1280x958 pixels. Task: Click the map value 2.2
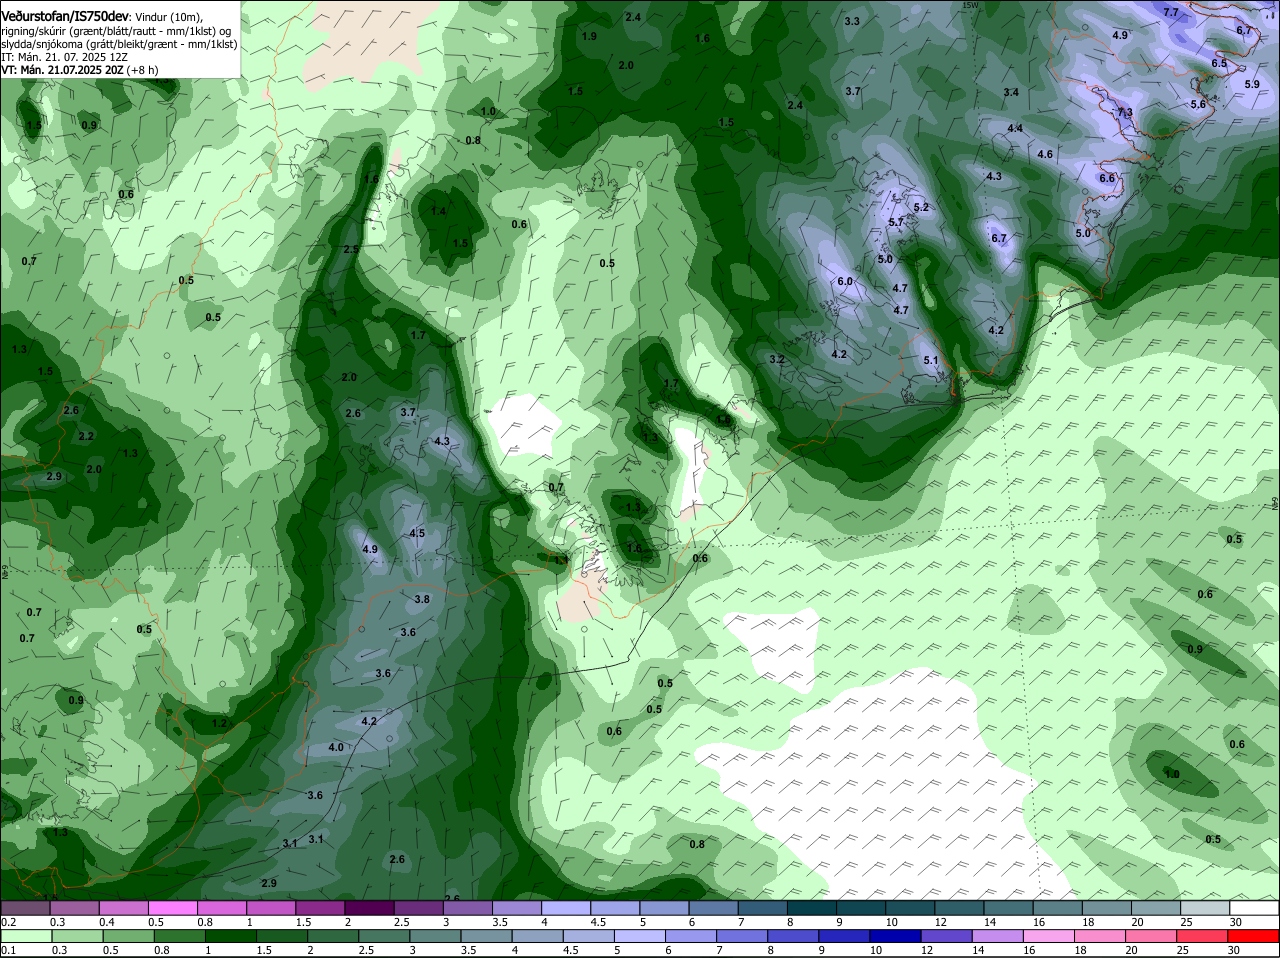point(86,437)
